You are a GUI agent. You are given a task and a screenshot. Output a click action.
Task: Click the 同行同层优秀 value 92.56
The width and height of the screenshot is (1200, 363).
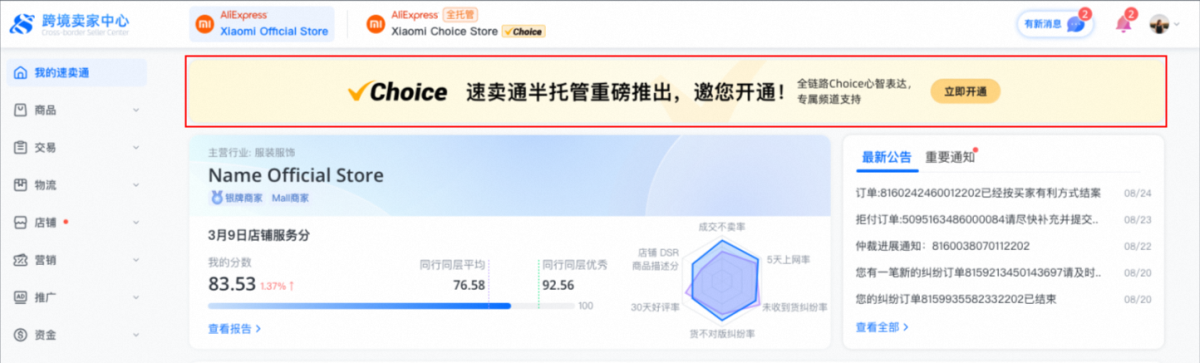pyautogui.click(x=558, y=285)
